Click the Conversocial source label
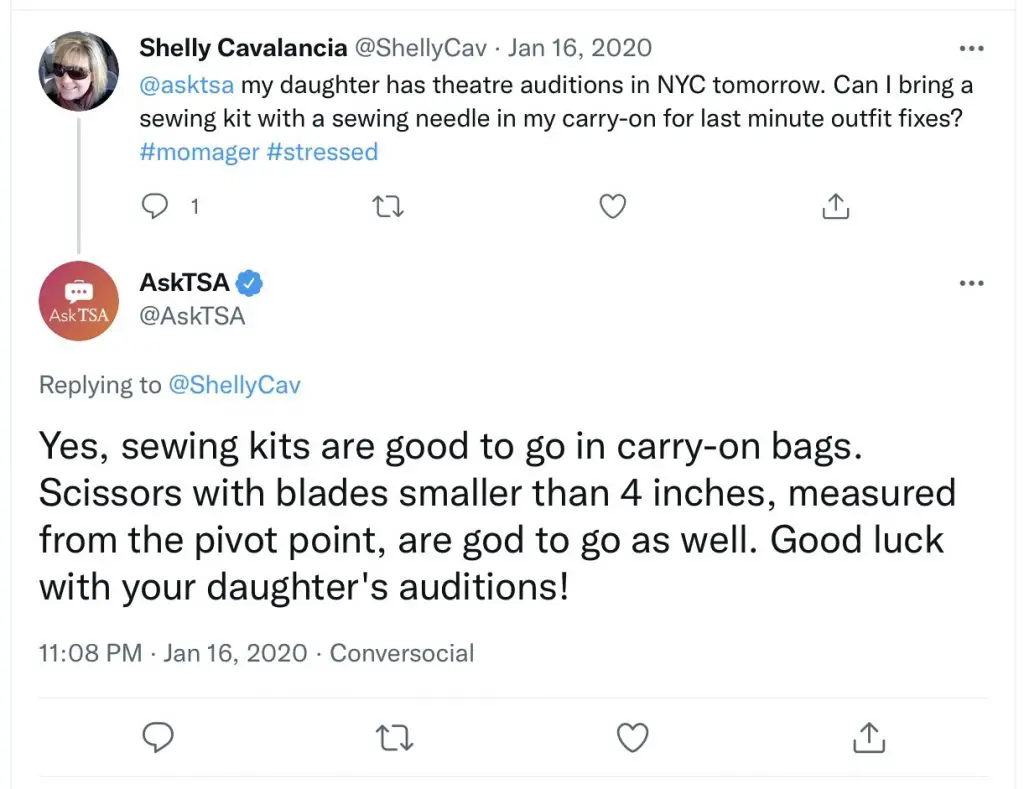Screen dimensions: 1024x789 point(402,653)
